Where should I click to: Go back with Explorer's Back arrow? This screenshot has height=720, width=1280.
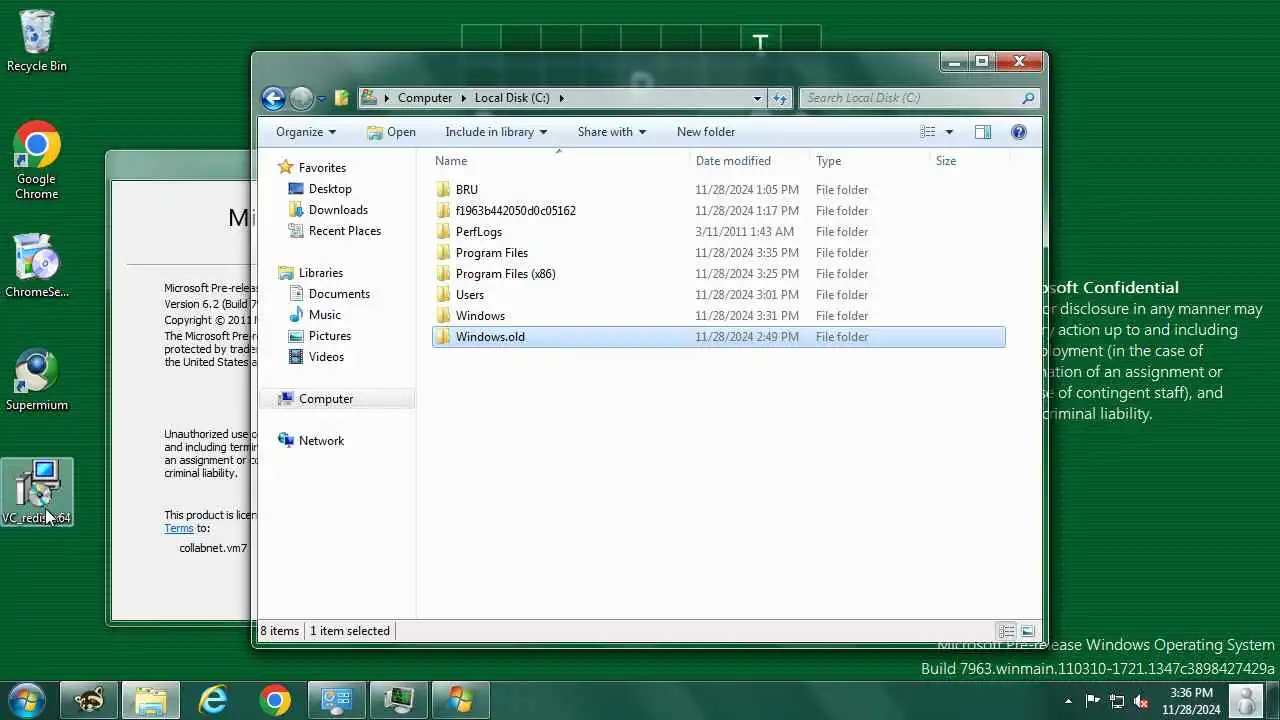click(273, 98)
